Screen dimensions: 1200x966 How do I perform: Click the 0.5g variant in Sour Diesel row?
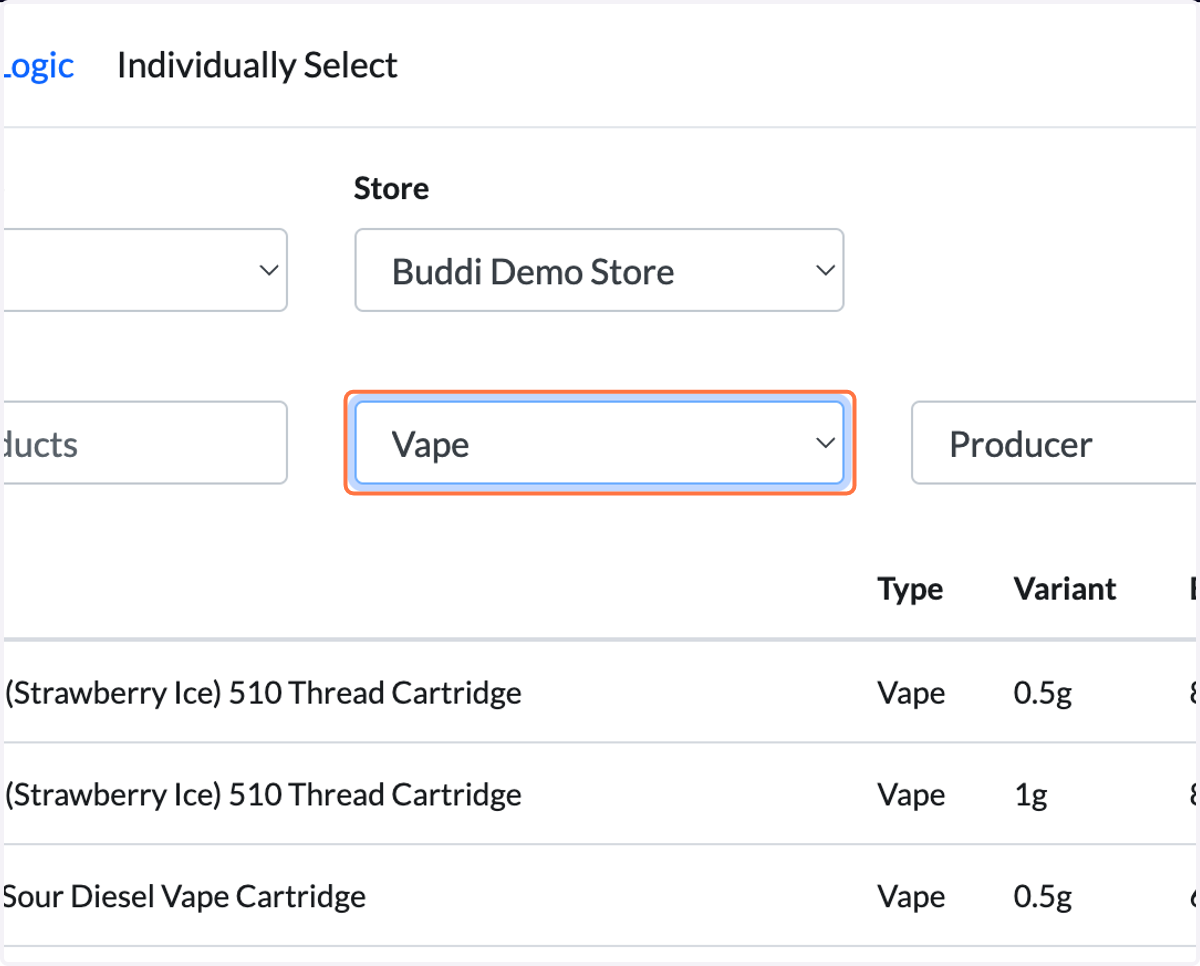tap(1042, 897)
